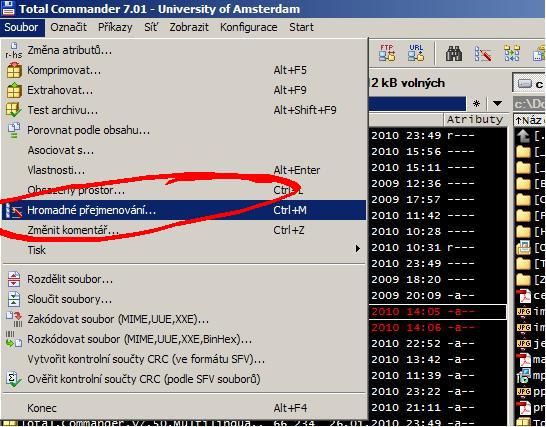The height and width of the screenshot is (427, 546).
Task: Click the right panel path bar c:\Do
Action: [x=529, y=103]
